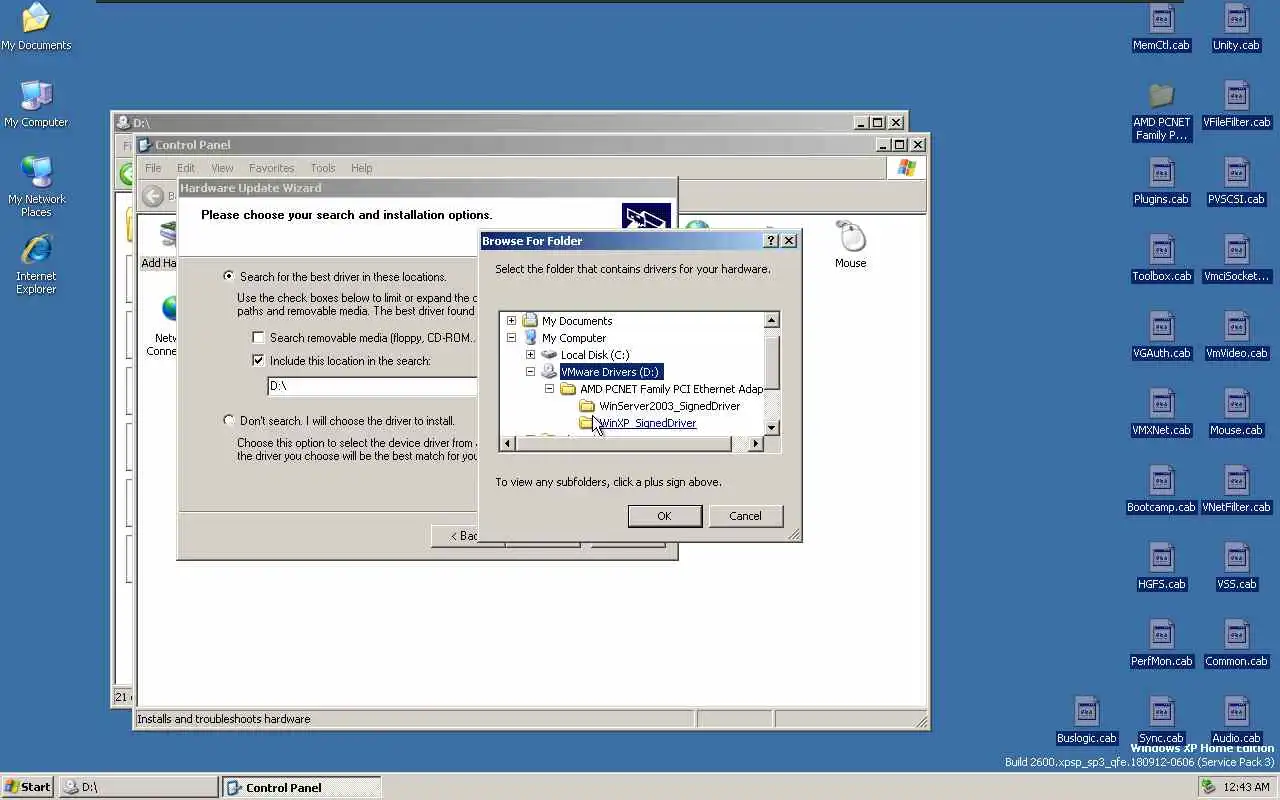The image size is (1280, 800).
Task: Select VmVideo.cab desktop file
Action: tap(1236, 335)
